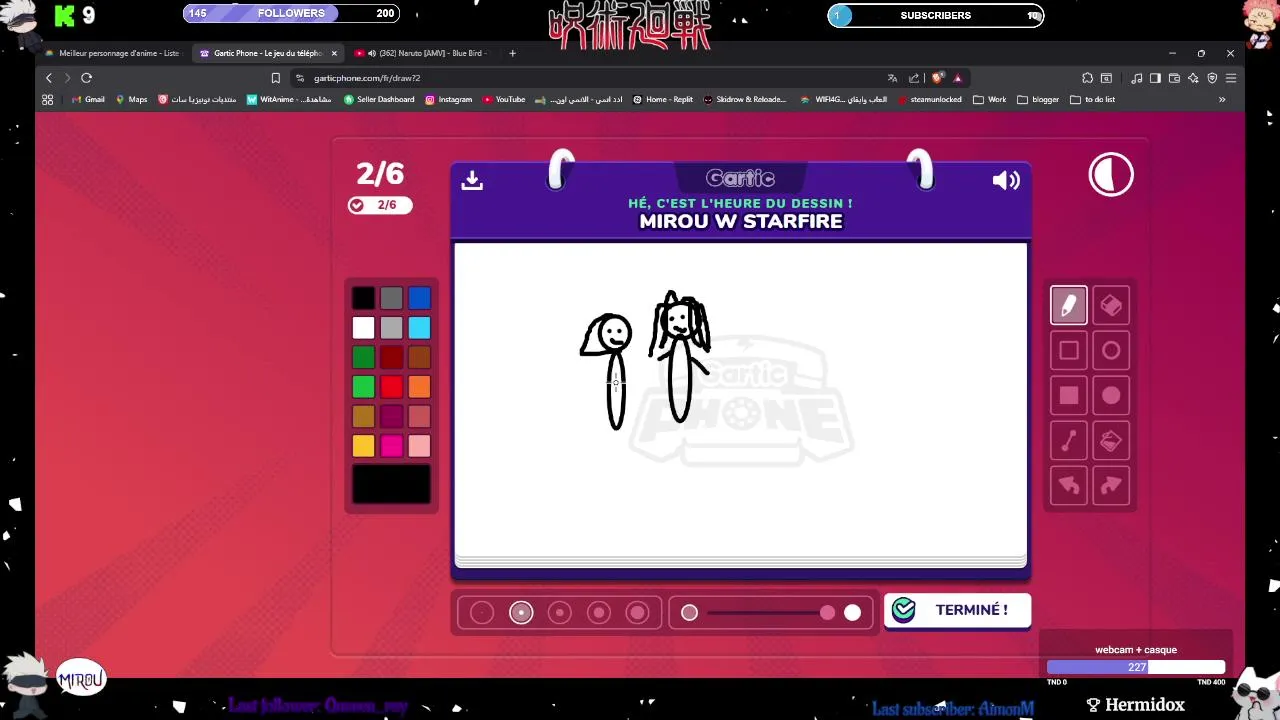Open the large current color picker box
The image size is (1280, 720).
pos(391,484)
